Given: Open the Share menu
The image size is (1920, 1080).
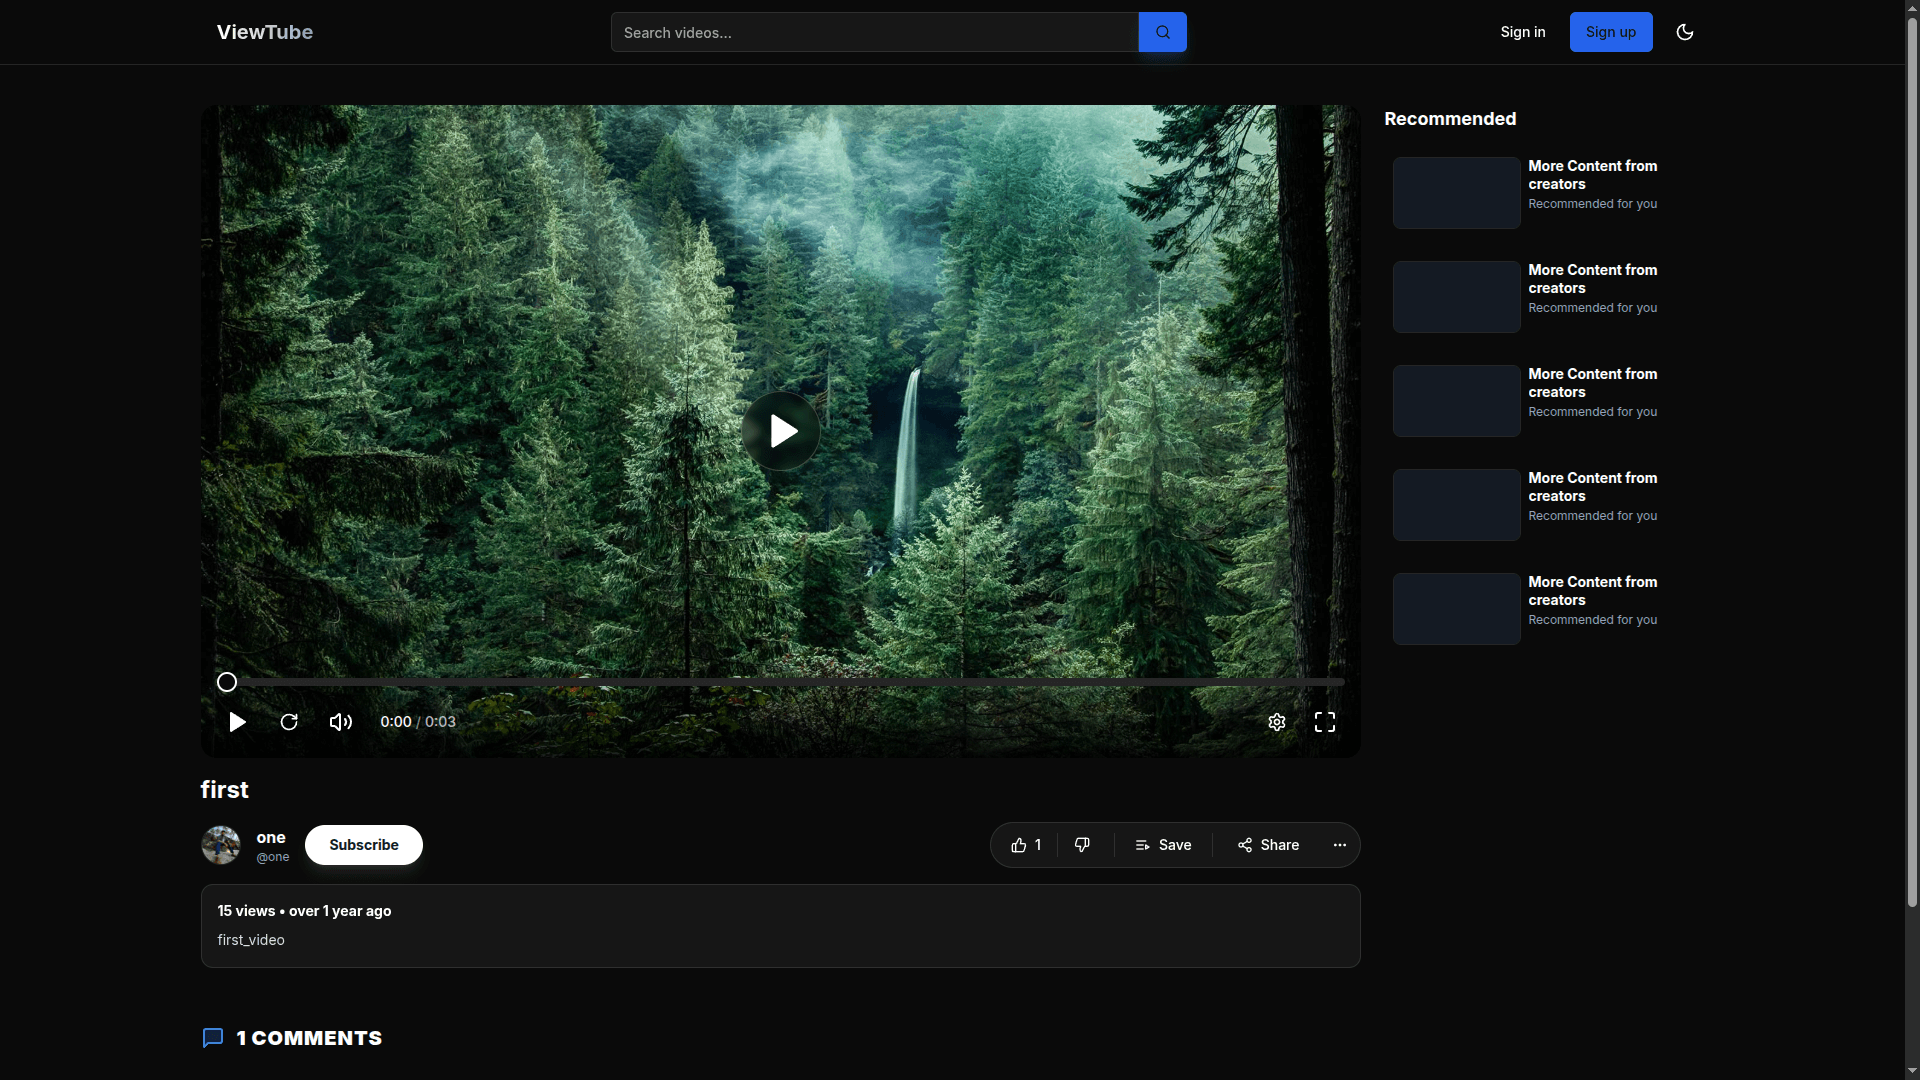Looking at the screenshot, I should [1267, 845].
